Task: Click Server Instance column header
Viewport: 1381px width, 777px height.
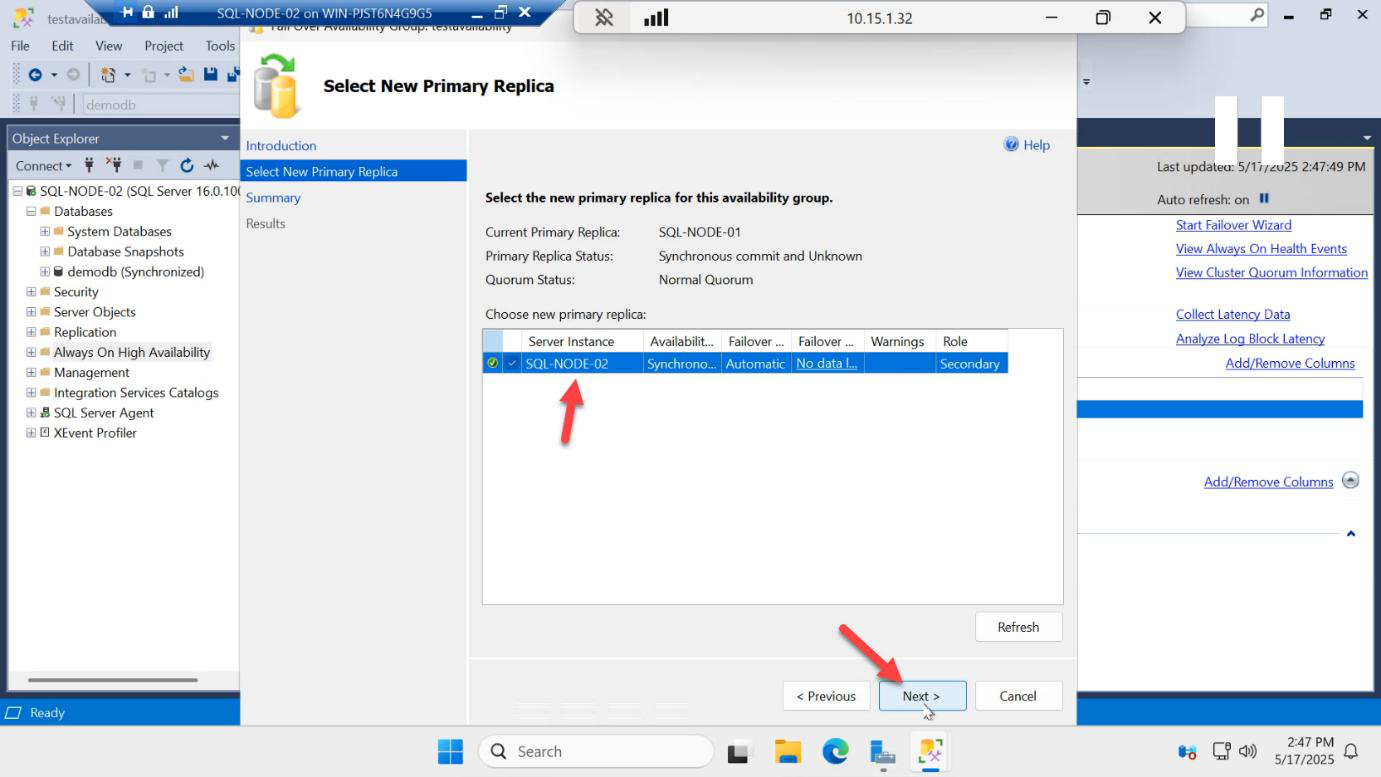Action: (582, 341)
